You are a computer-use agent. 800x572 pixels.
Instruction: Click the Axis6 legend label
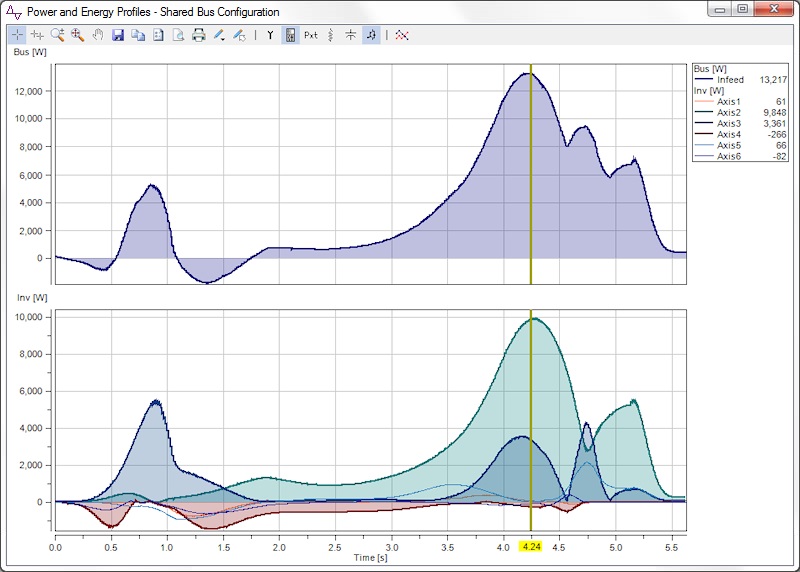click(728, 156)
